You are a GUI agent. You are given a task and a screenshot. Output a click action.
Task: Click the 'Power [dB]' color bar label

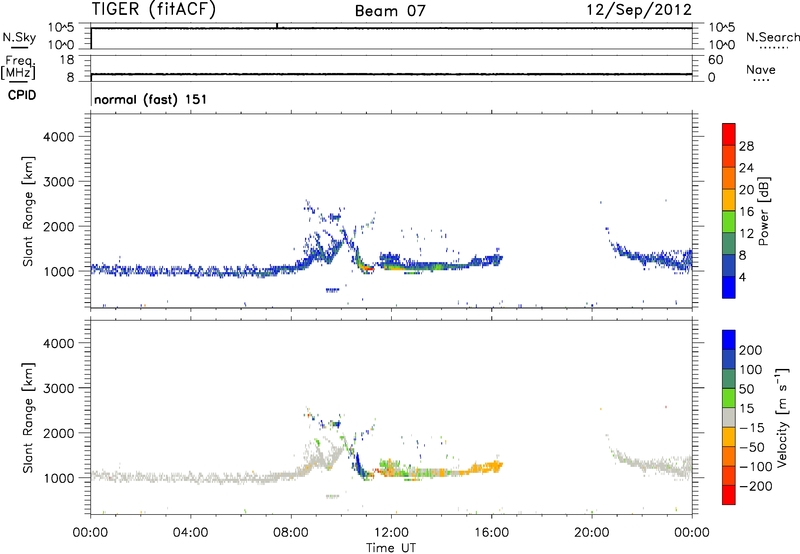tap(763, 211)
